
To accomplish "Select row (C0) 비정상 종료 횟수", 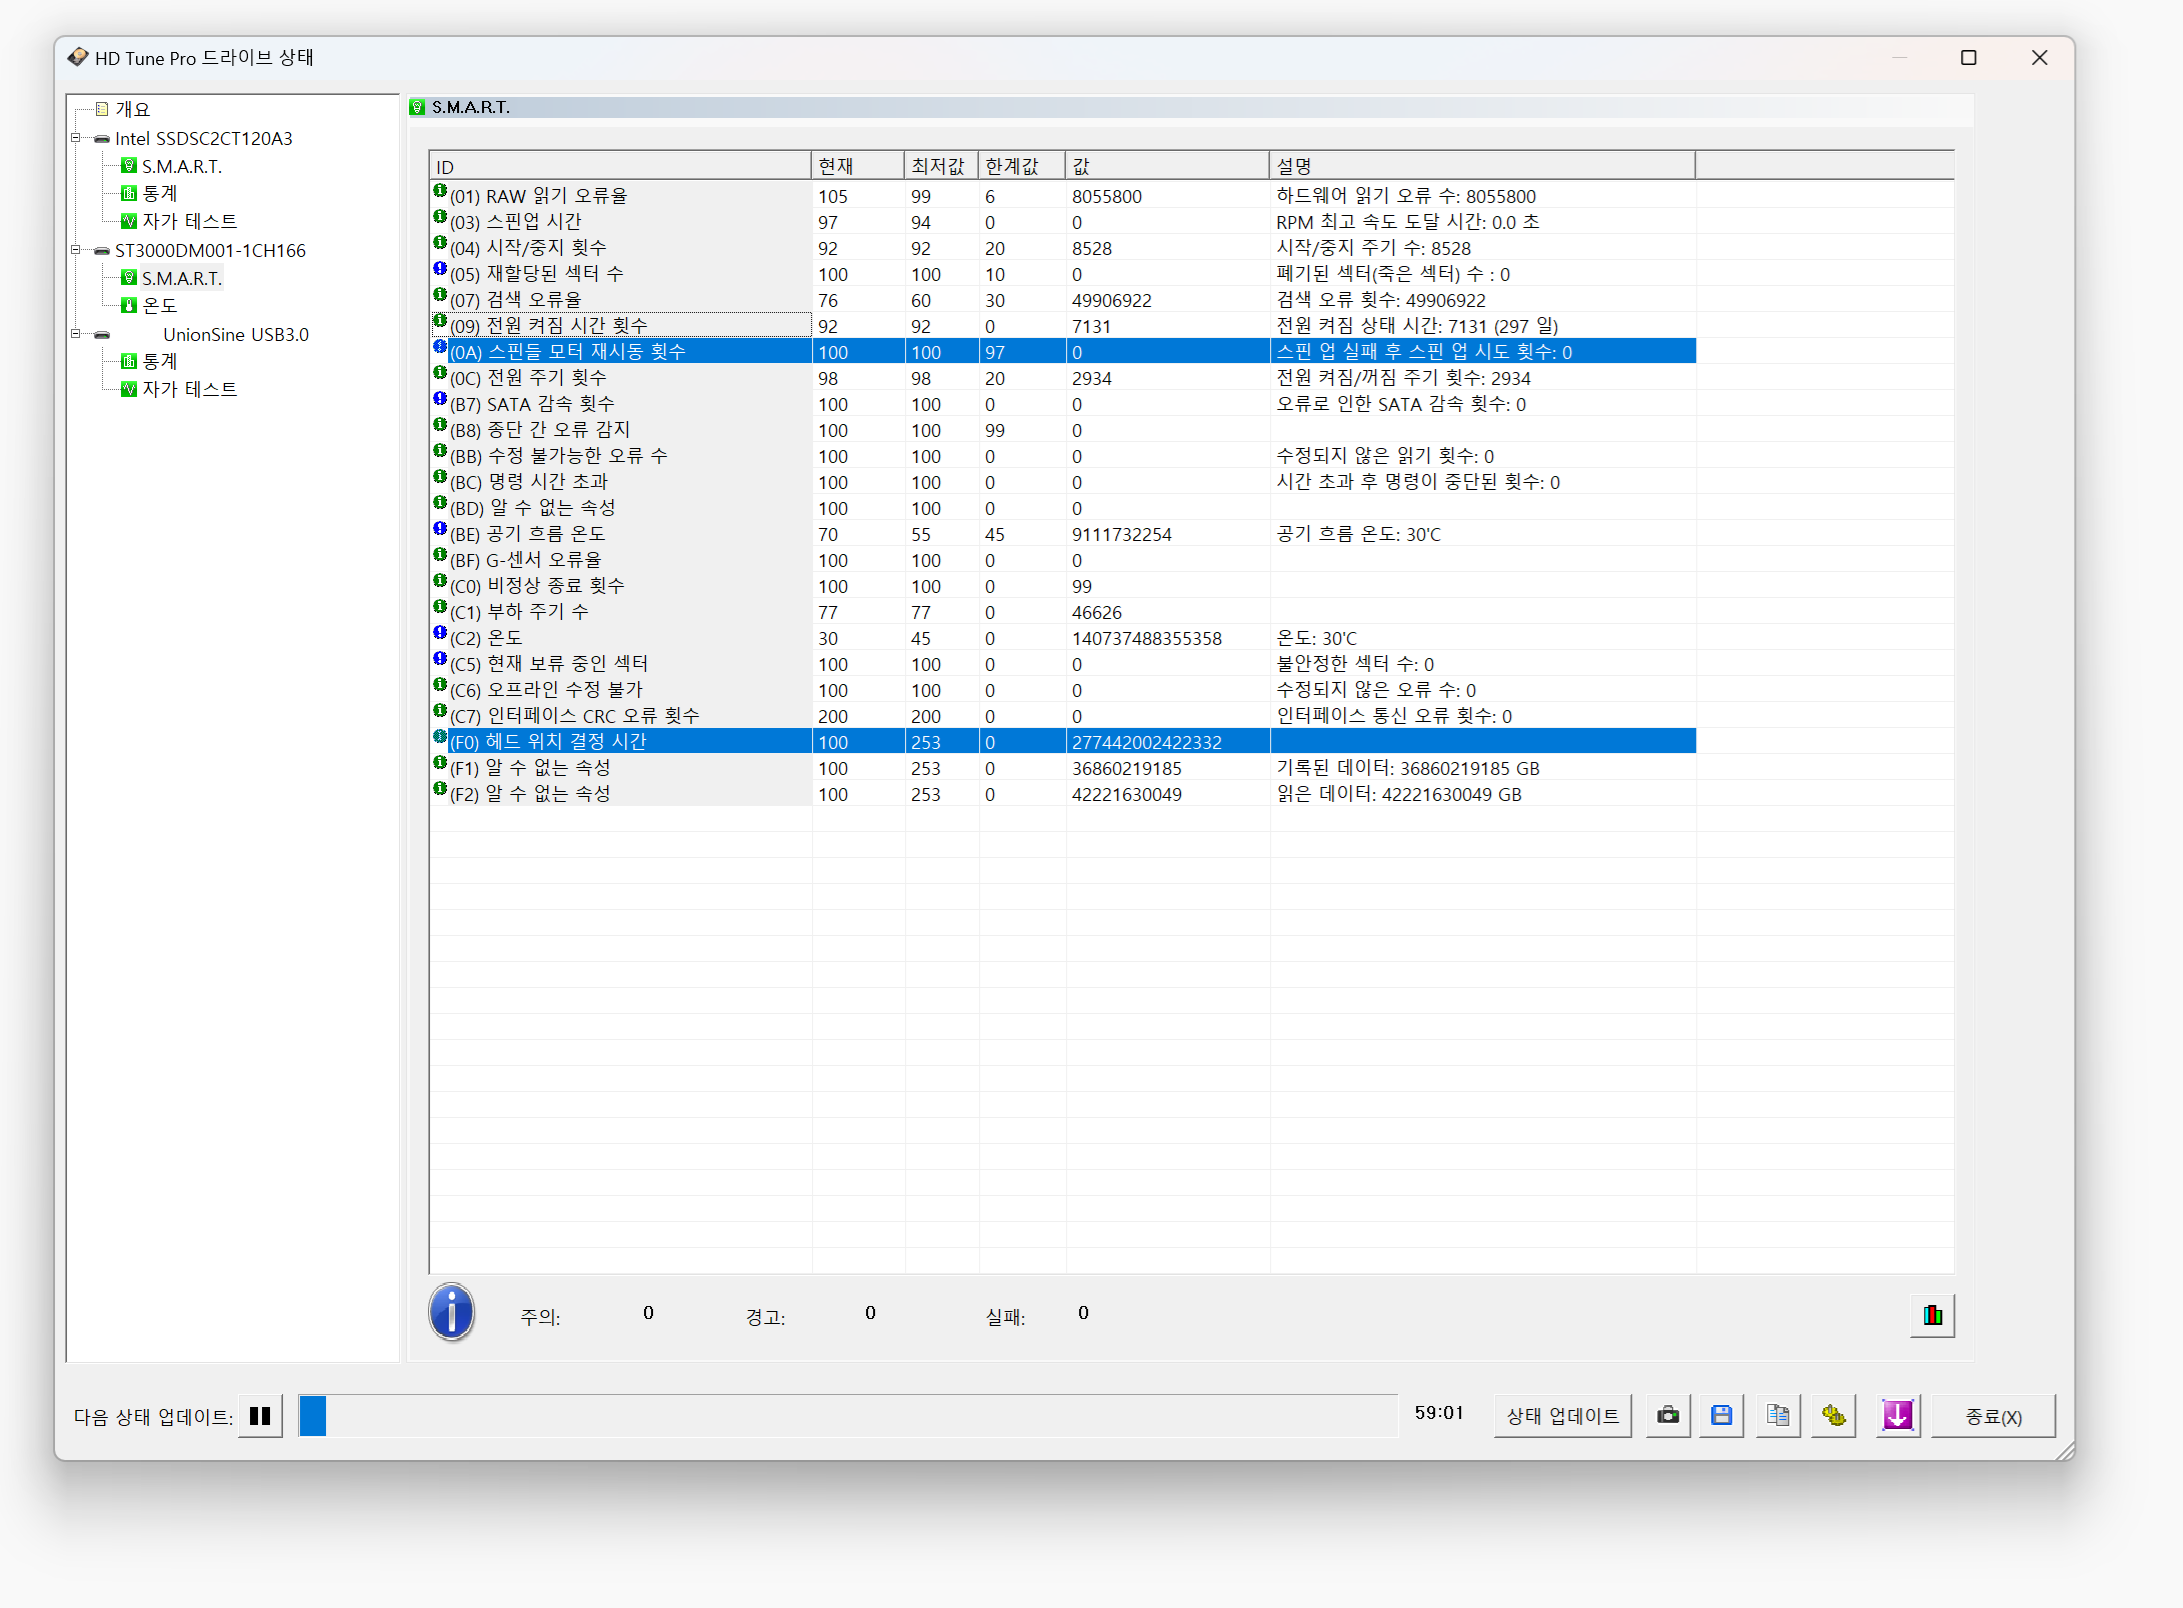I will 1063,586.
